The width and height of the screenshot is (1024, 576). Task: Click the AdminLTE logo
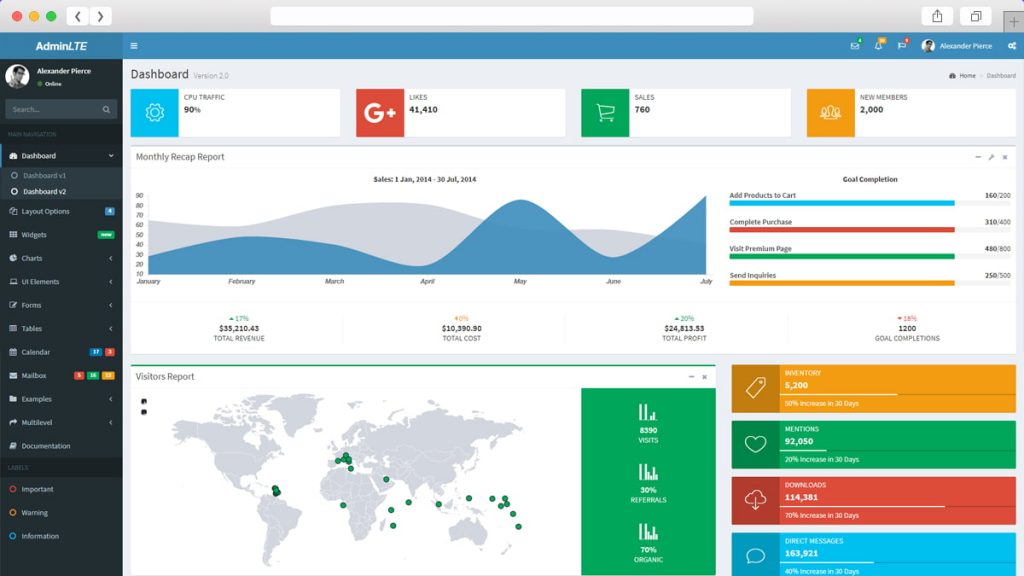pos(61,46)
